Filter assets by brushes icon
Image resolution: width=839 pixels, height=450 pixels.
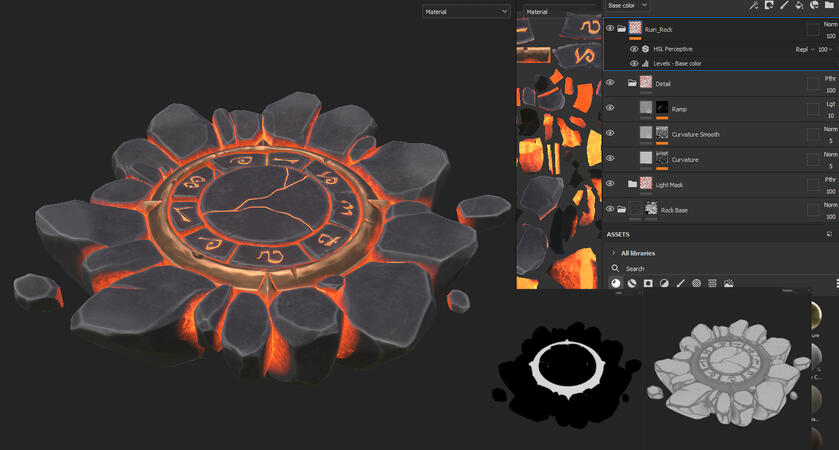[x=680, y=284]
